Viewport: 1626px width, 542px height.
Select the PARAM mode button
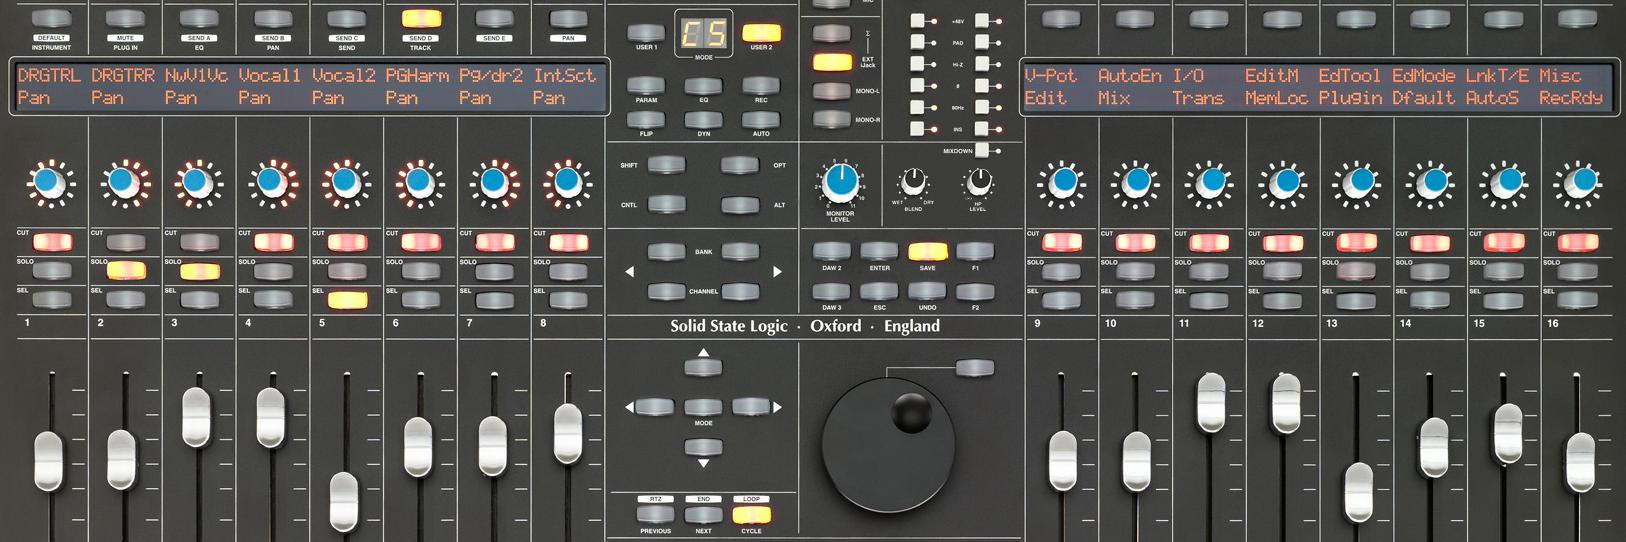(x=646, y=86)
